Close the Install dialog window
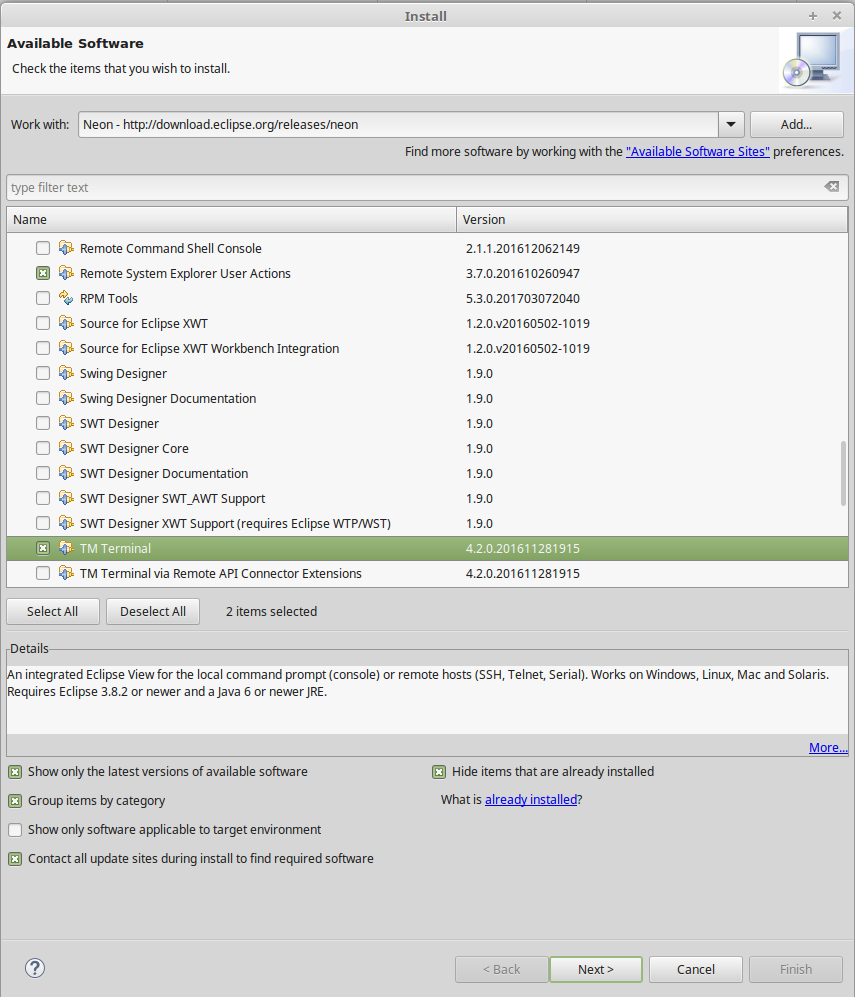 837,16
